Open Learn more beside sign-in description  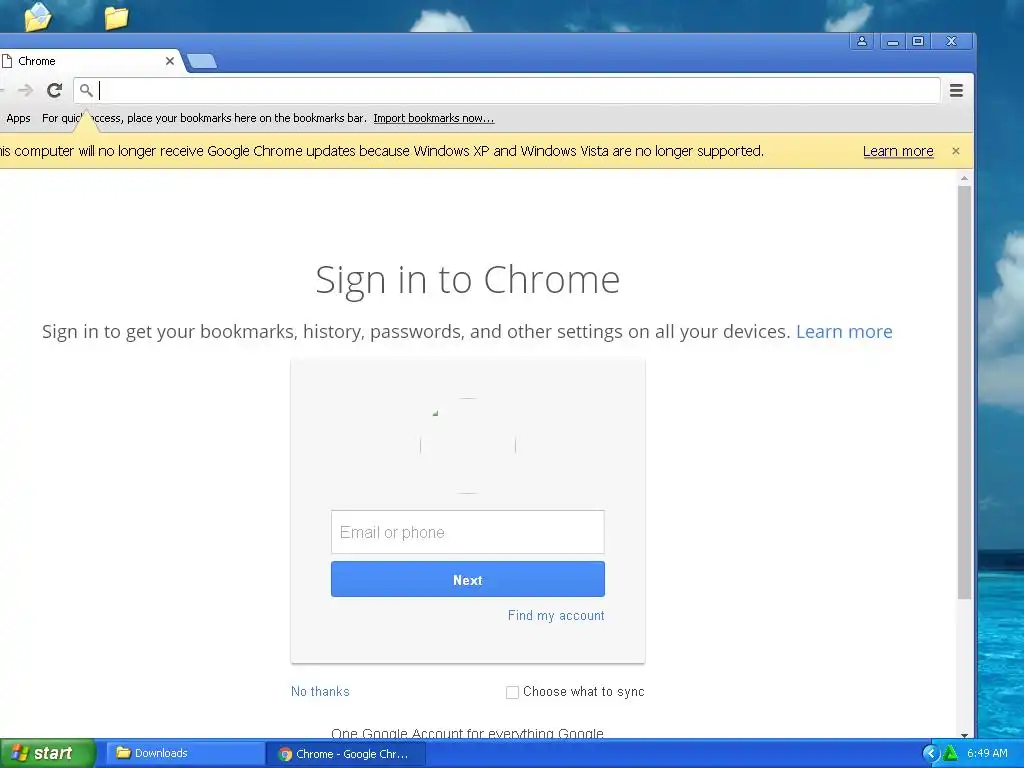(x=844, y=331)
